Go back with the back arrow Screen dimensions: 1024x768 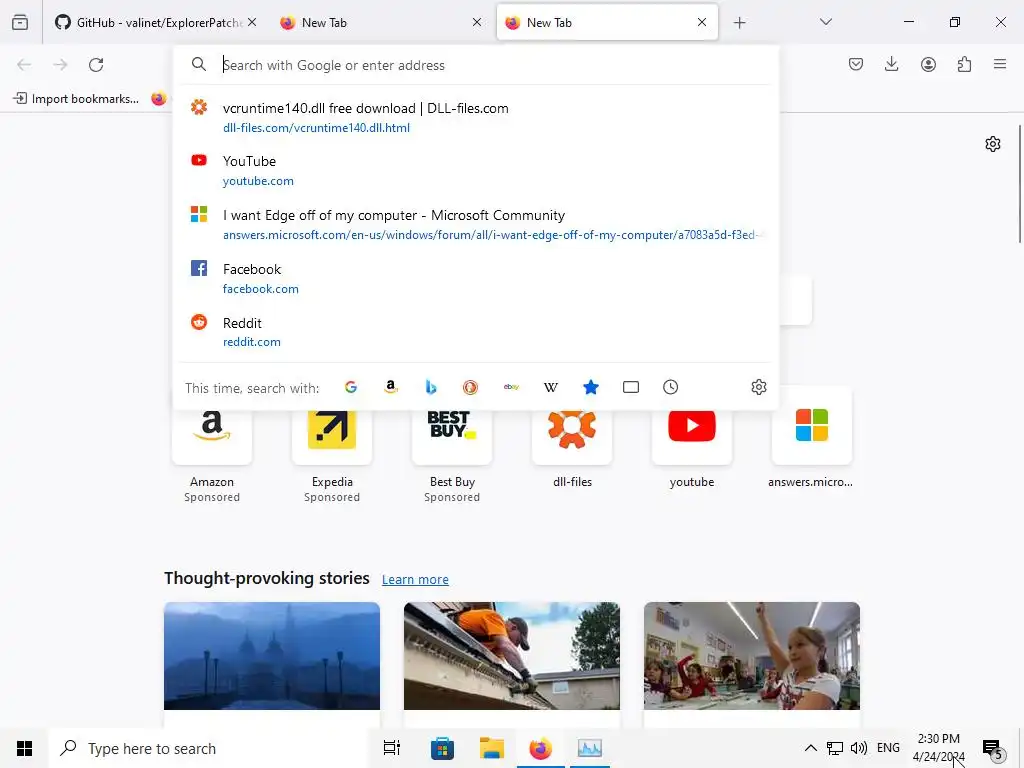[24, 65]
